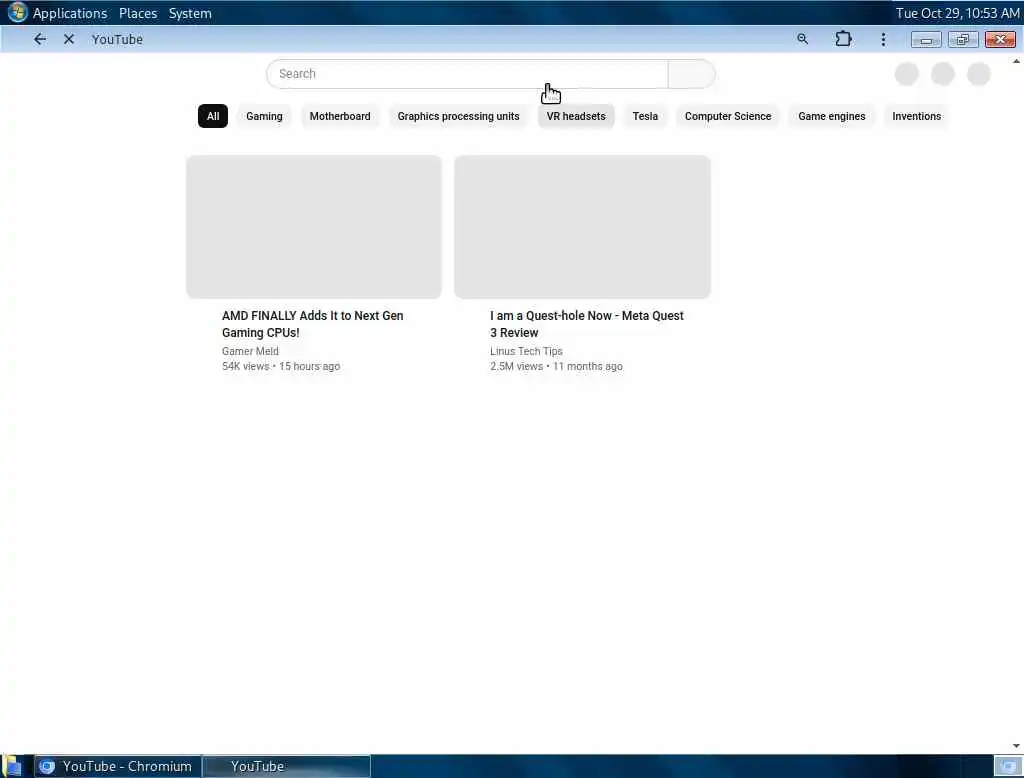Image resolution: width=1024 pixels, height=778 pixels.
Task: Restore the browser window size
Action: point(963,39)
